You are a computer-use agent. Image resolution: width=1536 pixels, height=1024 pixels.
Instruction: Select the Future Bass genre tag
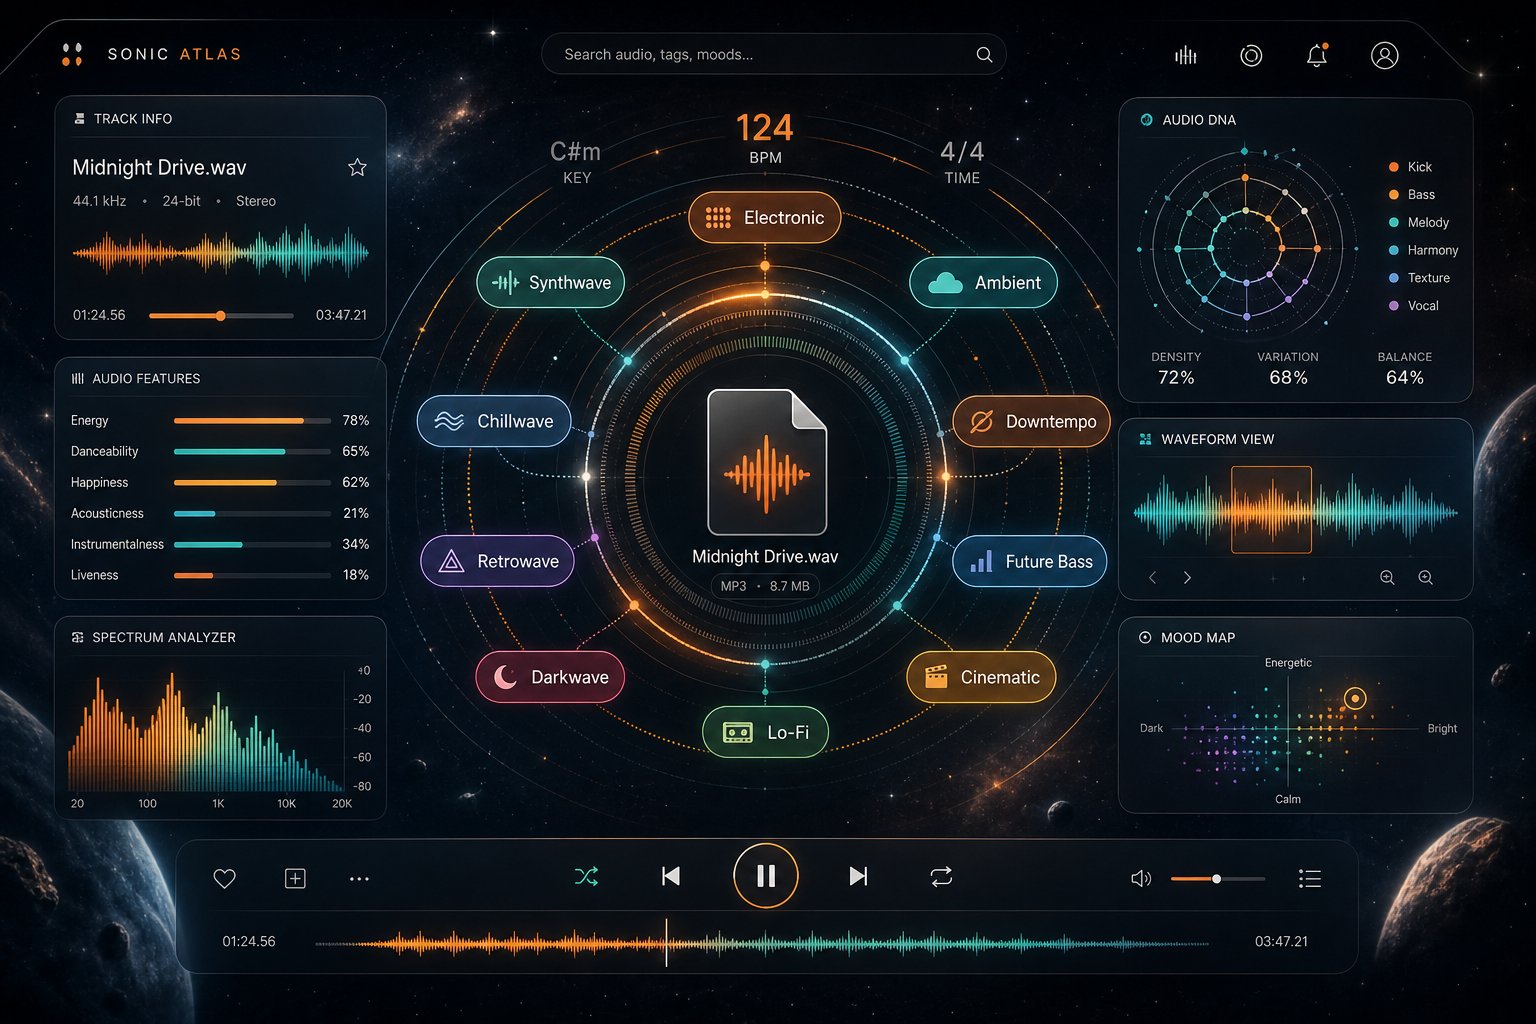coord(1030,561)
